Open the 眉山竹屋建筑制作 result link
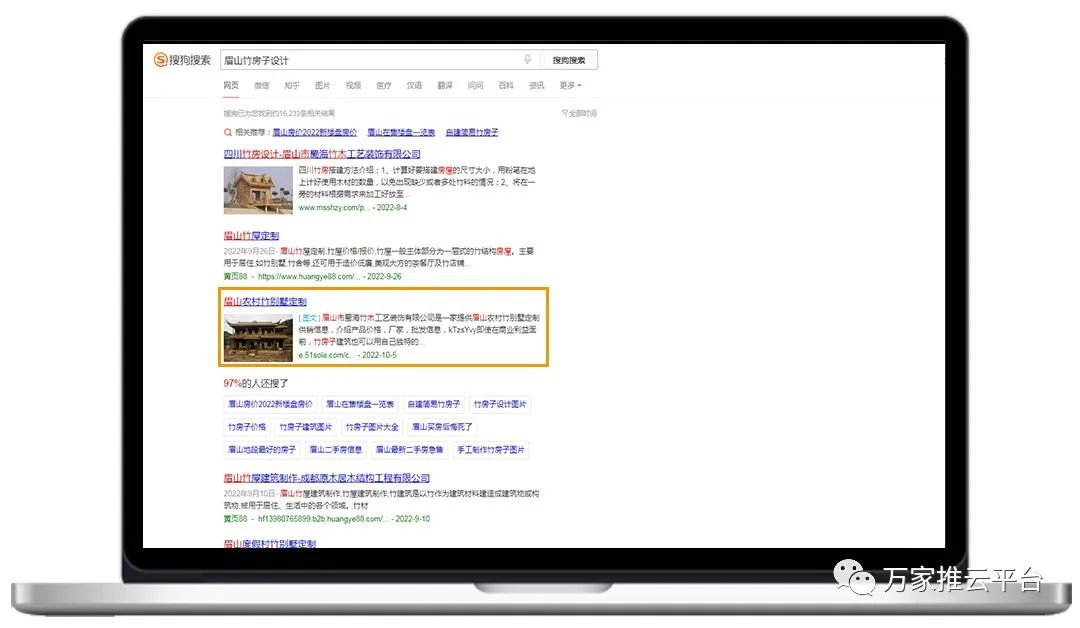This screenshot has height=628, width=1080. [x=326, y=478]
